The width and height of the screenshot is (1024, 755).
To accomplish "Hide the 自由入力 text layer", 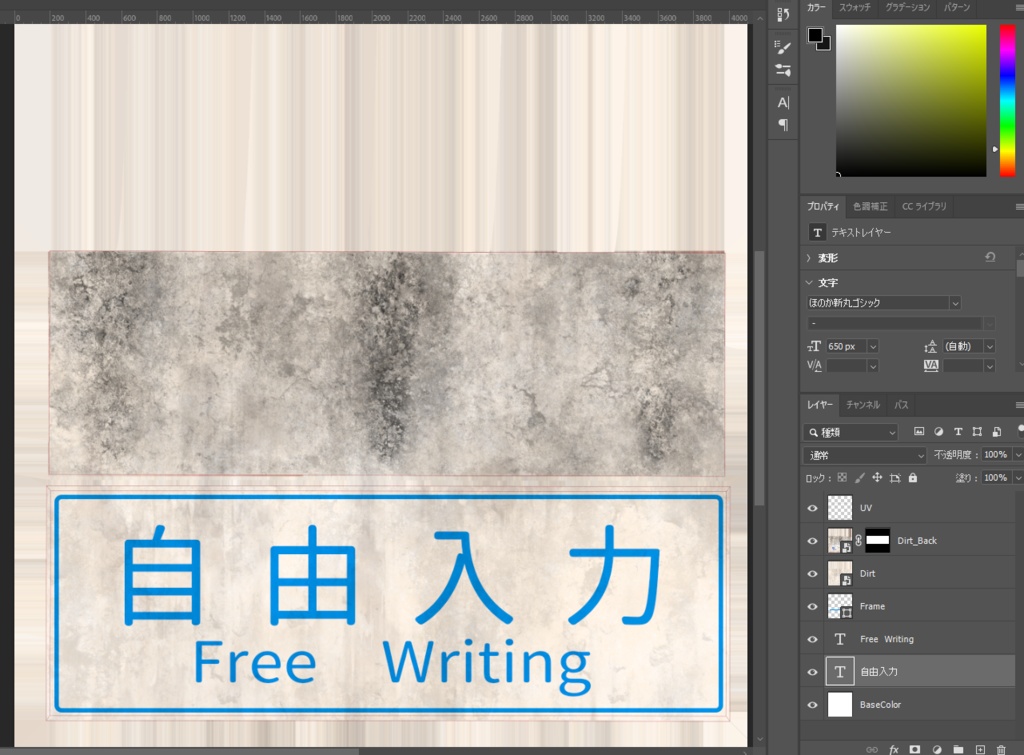I will coord(812,672).
